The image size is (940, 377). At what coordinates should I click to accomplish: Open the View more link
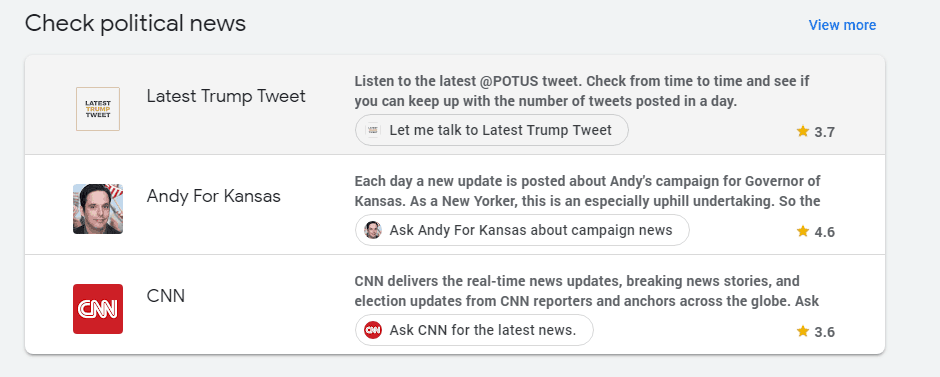(842, 25)
